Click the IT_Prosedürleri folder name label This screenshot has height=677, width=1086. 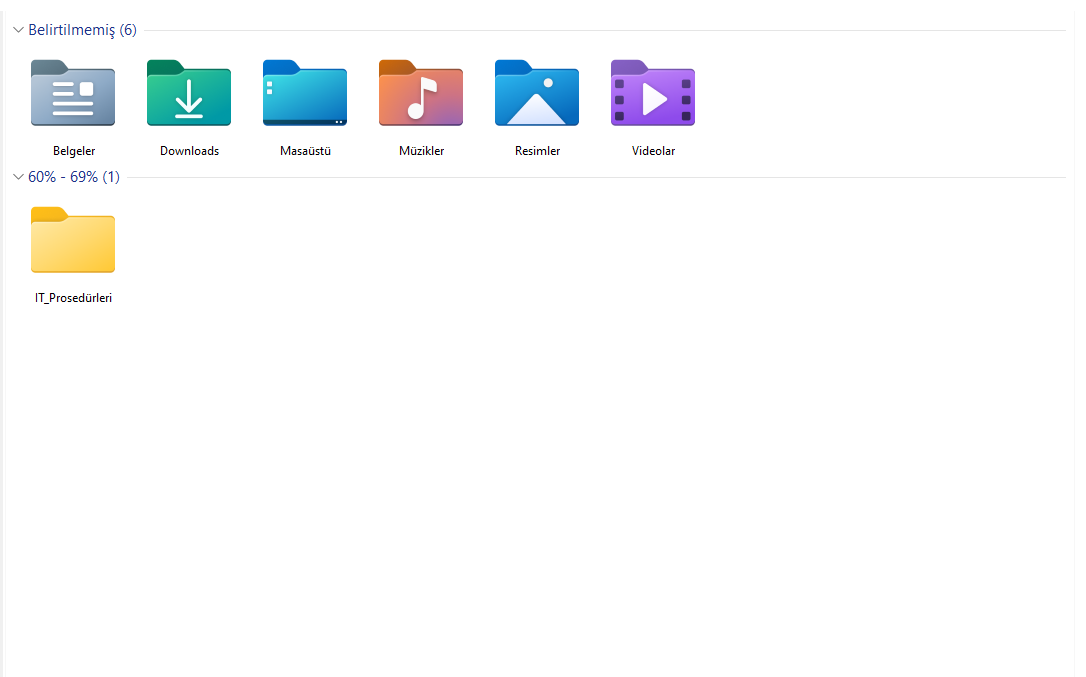tap(73, 298)
